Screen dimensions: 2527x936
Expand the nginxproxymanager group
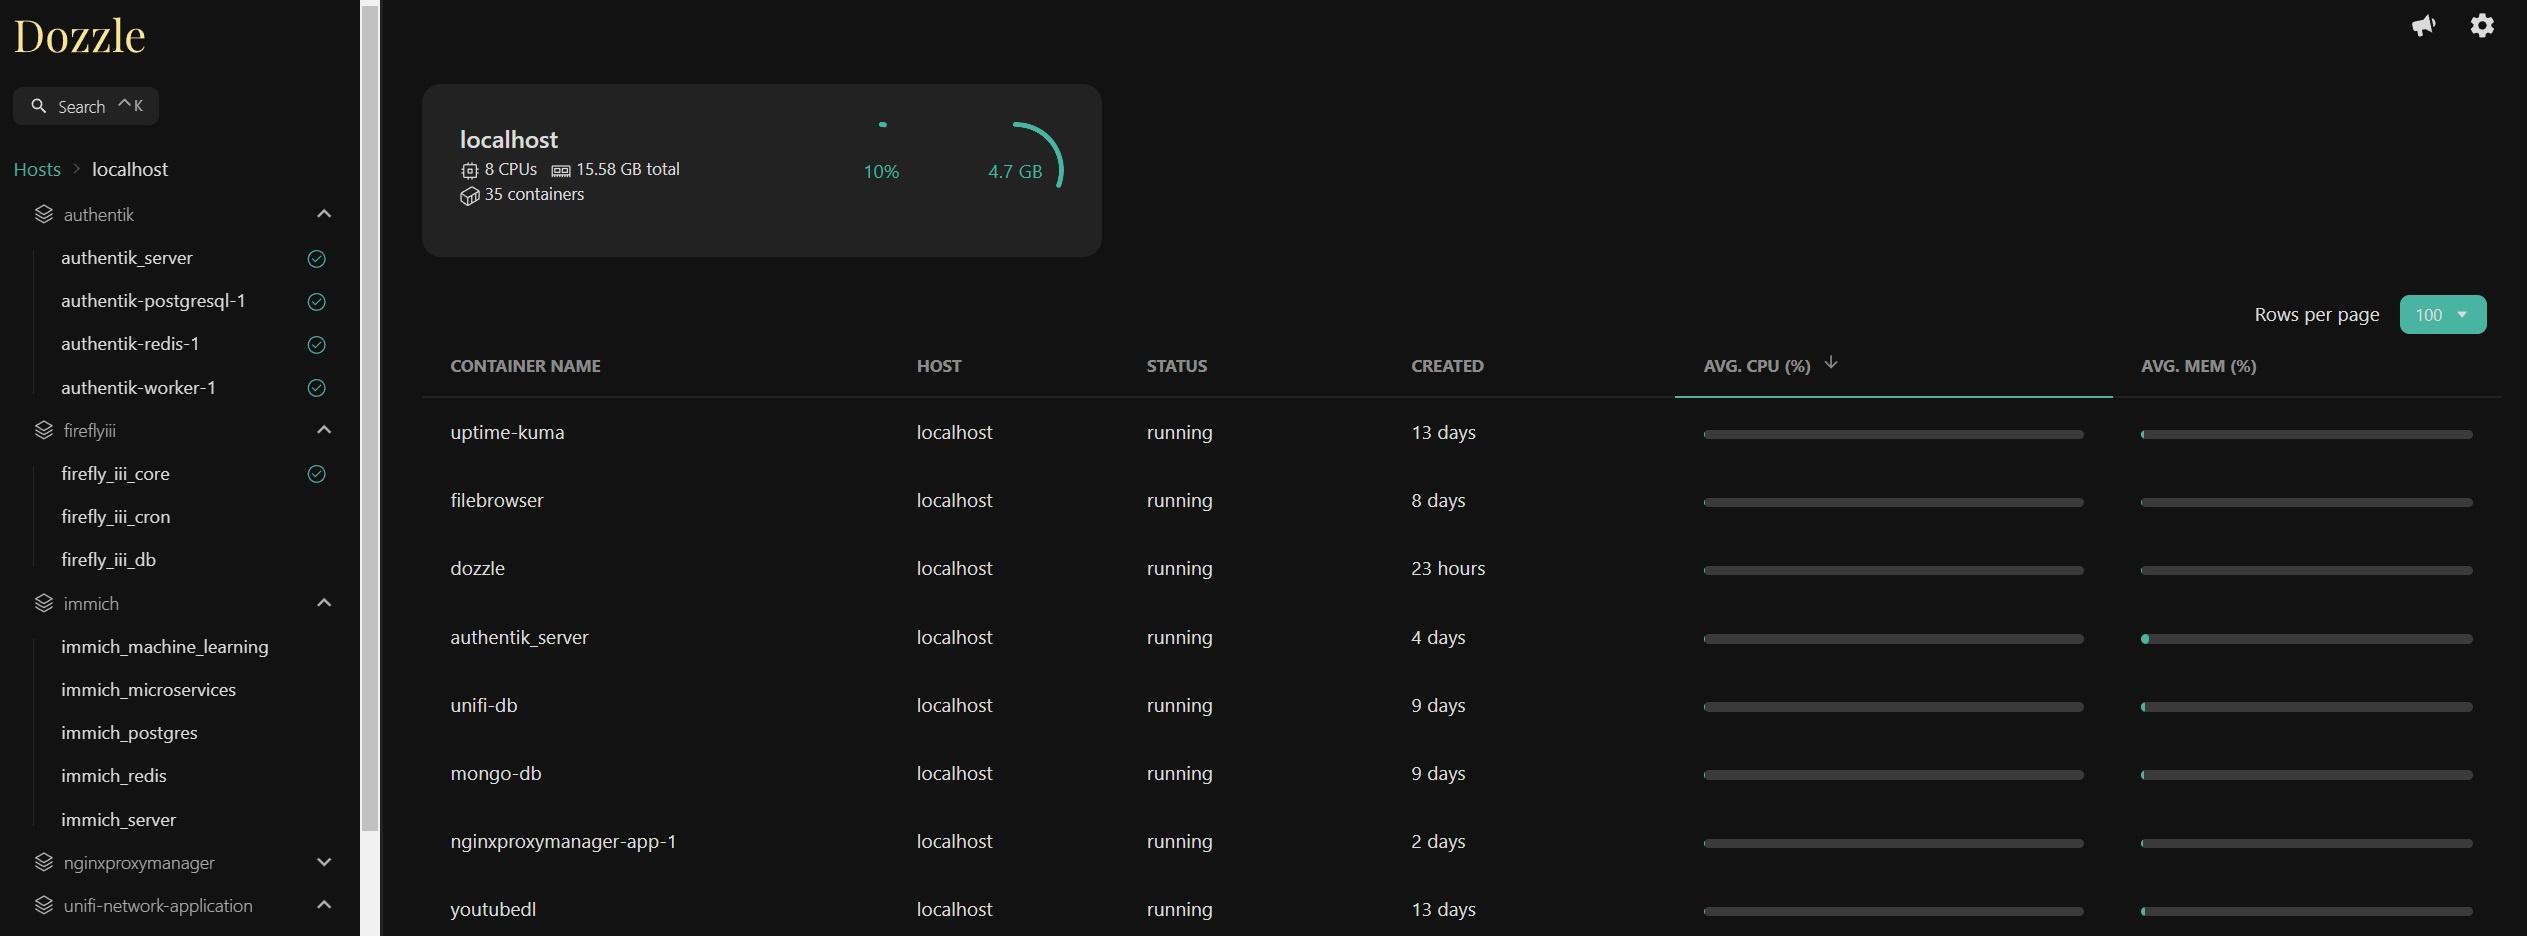point(323,862)
